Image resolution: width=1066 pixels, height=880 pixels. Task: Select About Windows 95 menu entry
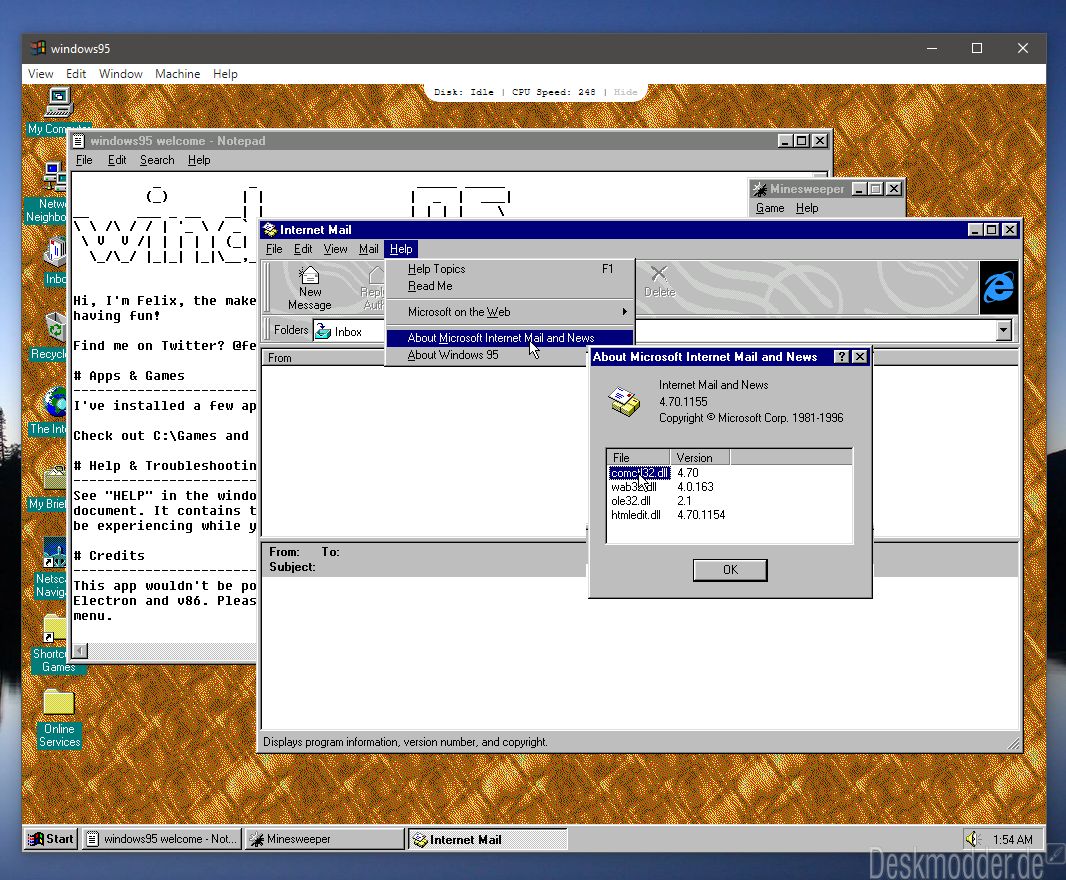[487, 355]
